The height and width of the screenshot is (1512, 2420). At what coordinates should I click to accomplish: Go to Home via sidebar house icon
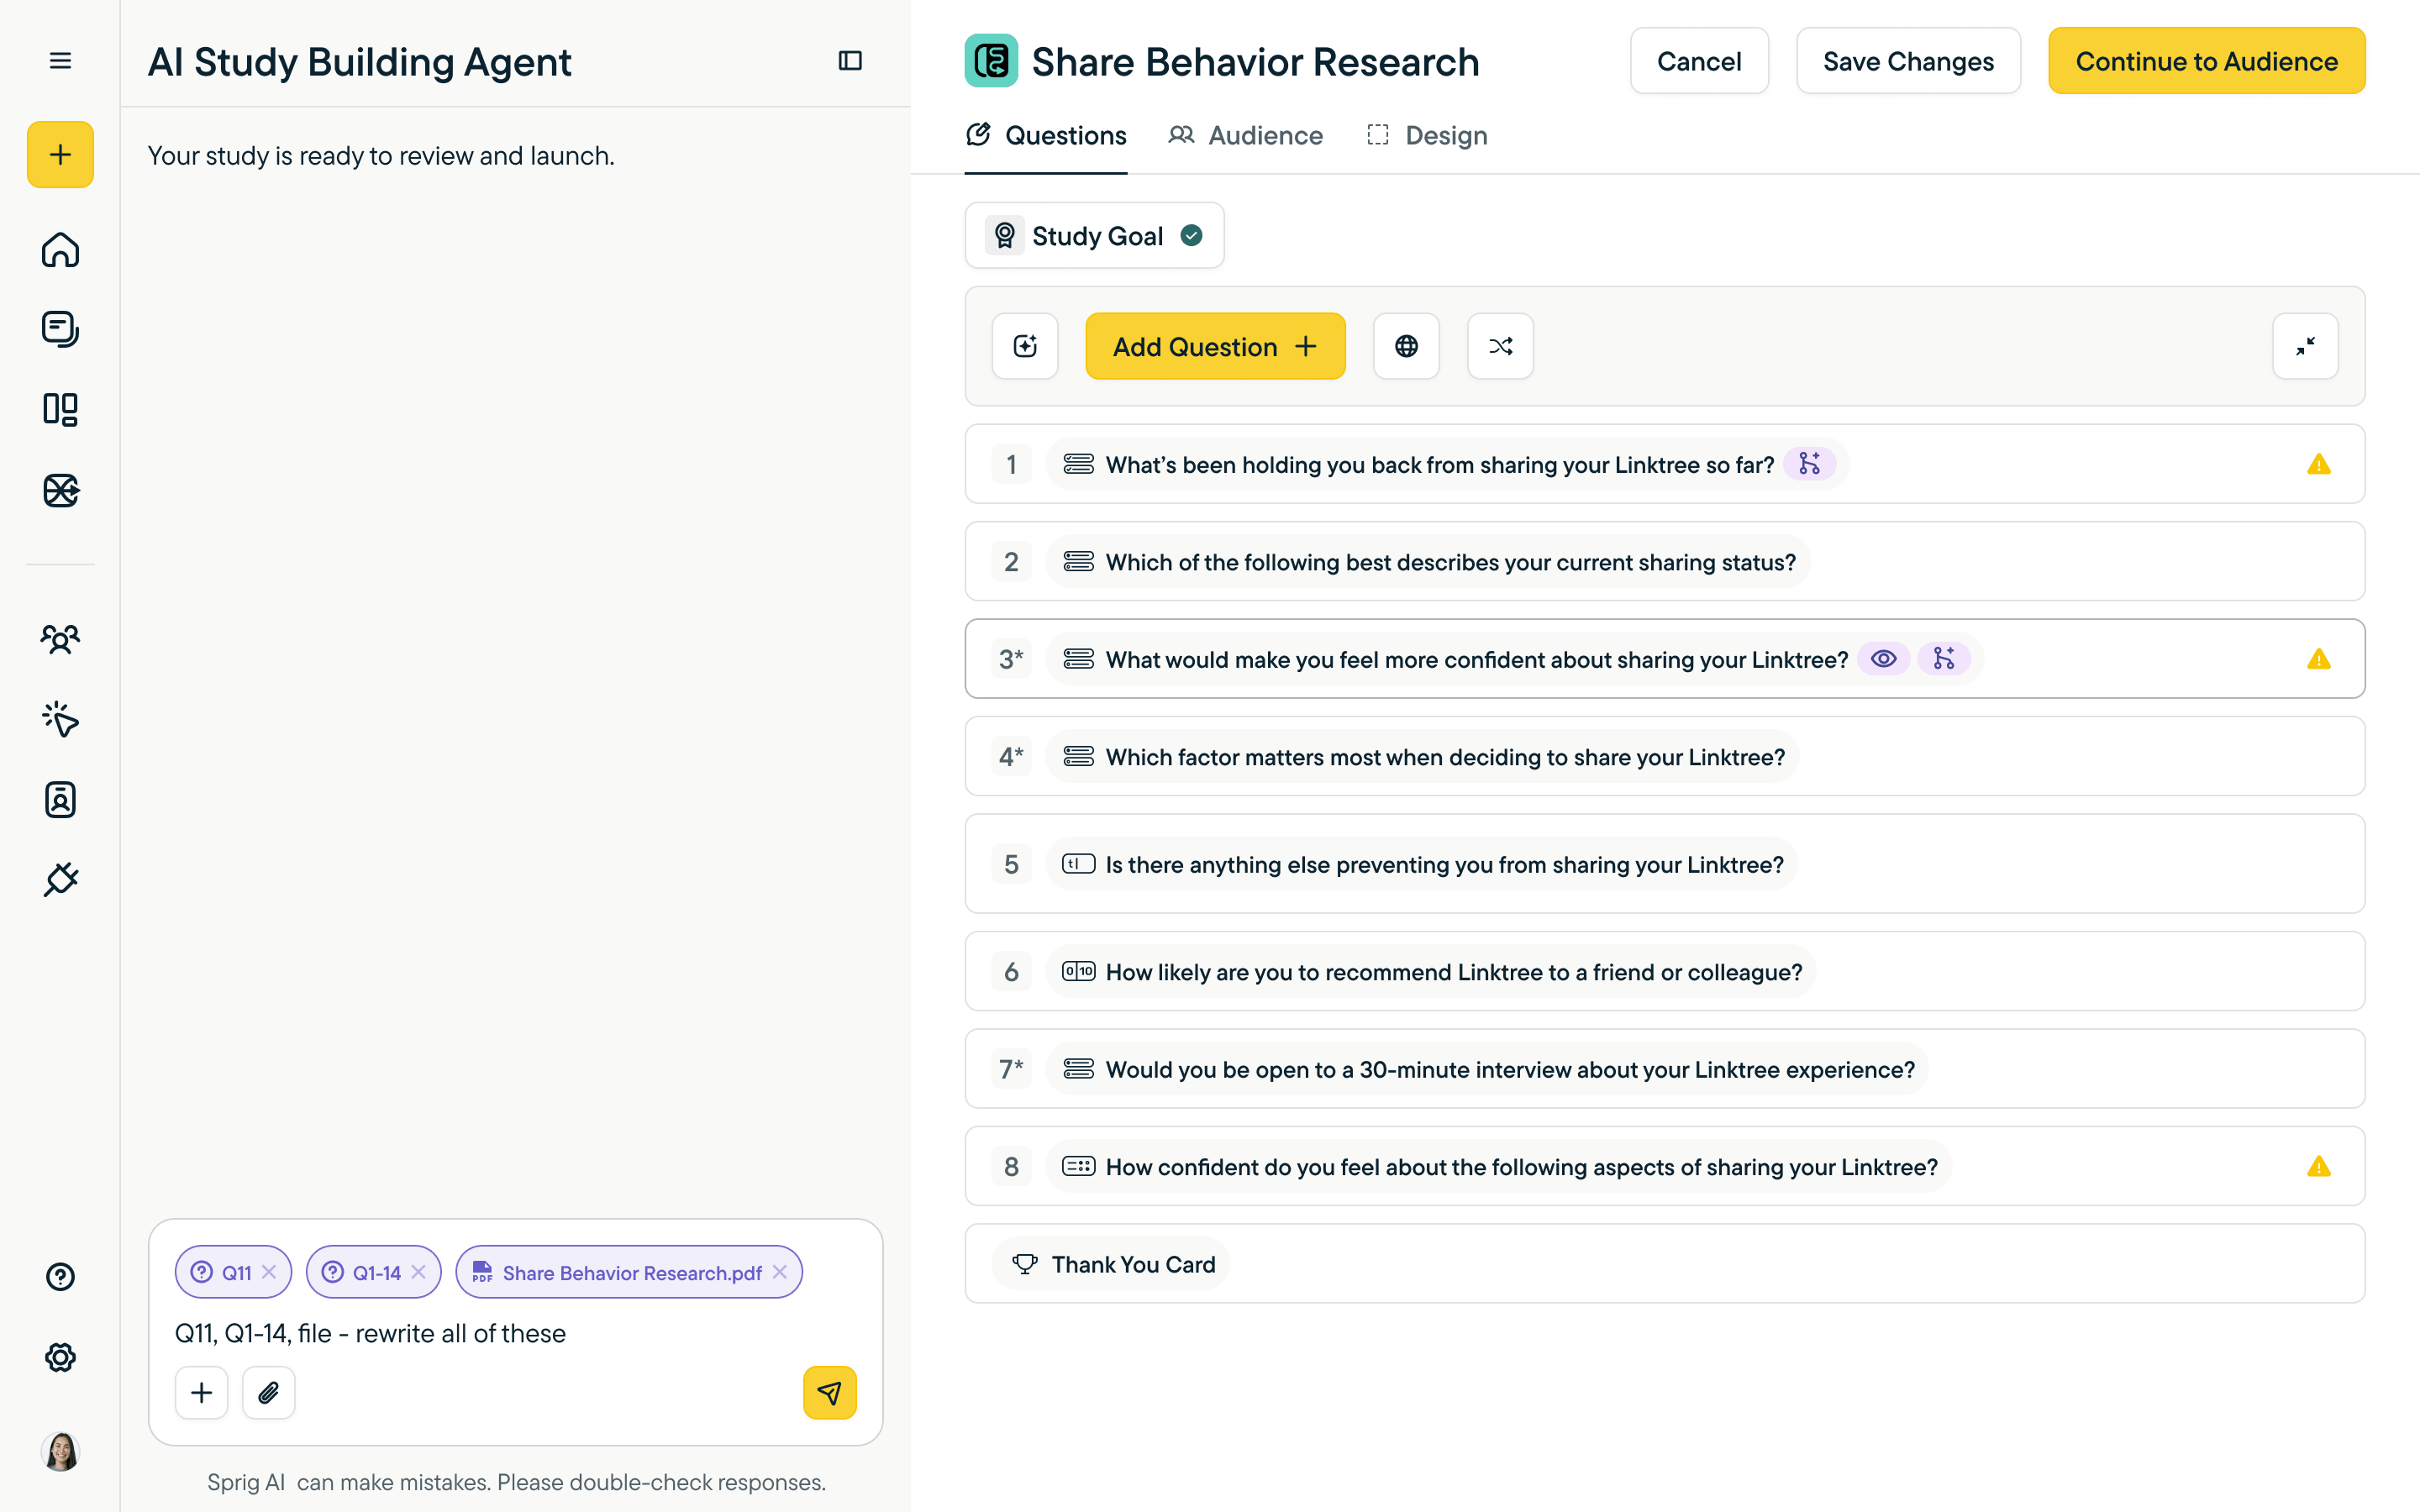pyautogui.click(x=60, y=249)
